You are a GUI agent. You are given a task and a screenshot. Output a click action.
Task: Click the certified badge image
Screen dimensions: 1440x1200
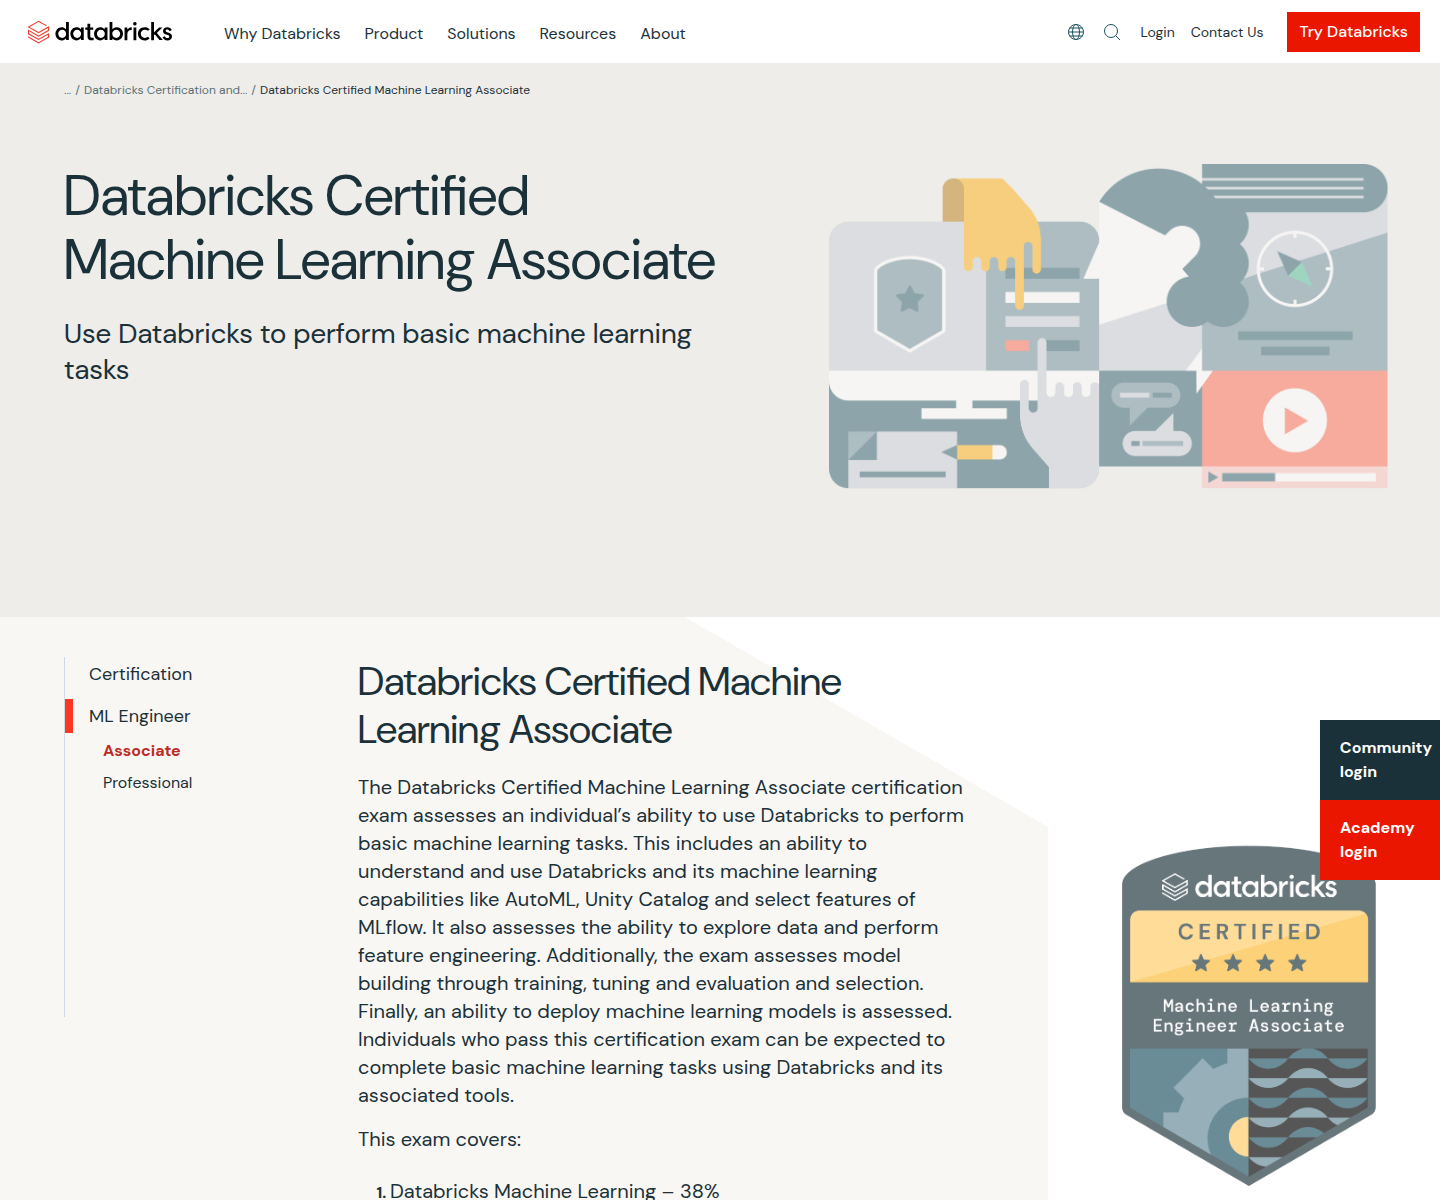pos(1249,1015)
